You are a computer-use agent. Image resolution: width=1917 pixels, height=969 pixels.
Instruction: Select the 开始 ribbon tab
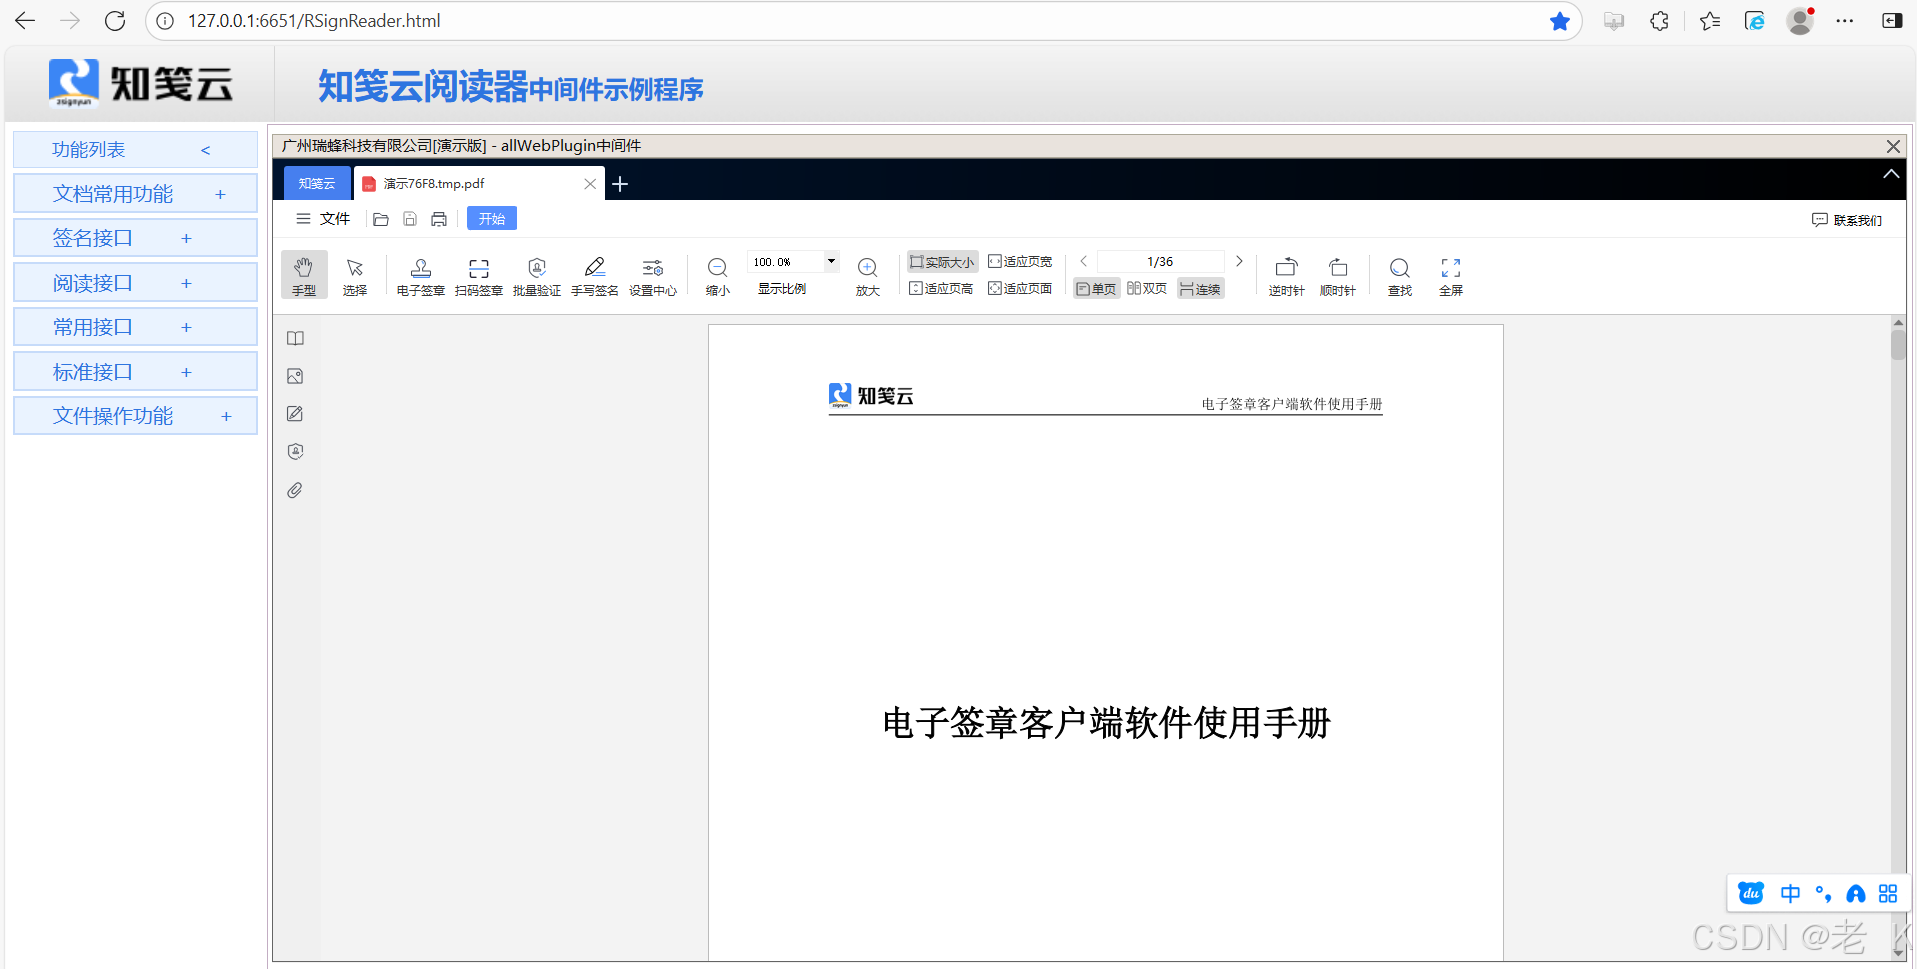coord(491,219)
